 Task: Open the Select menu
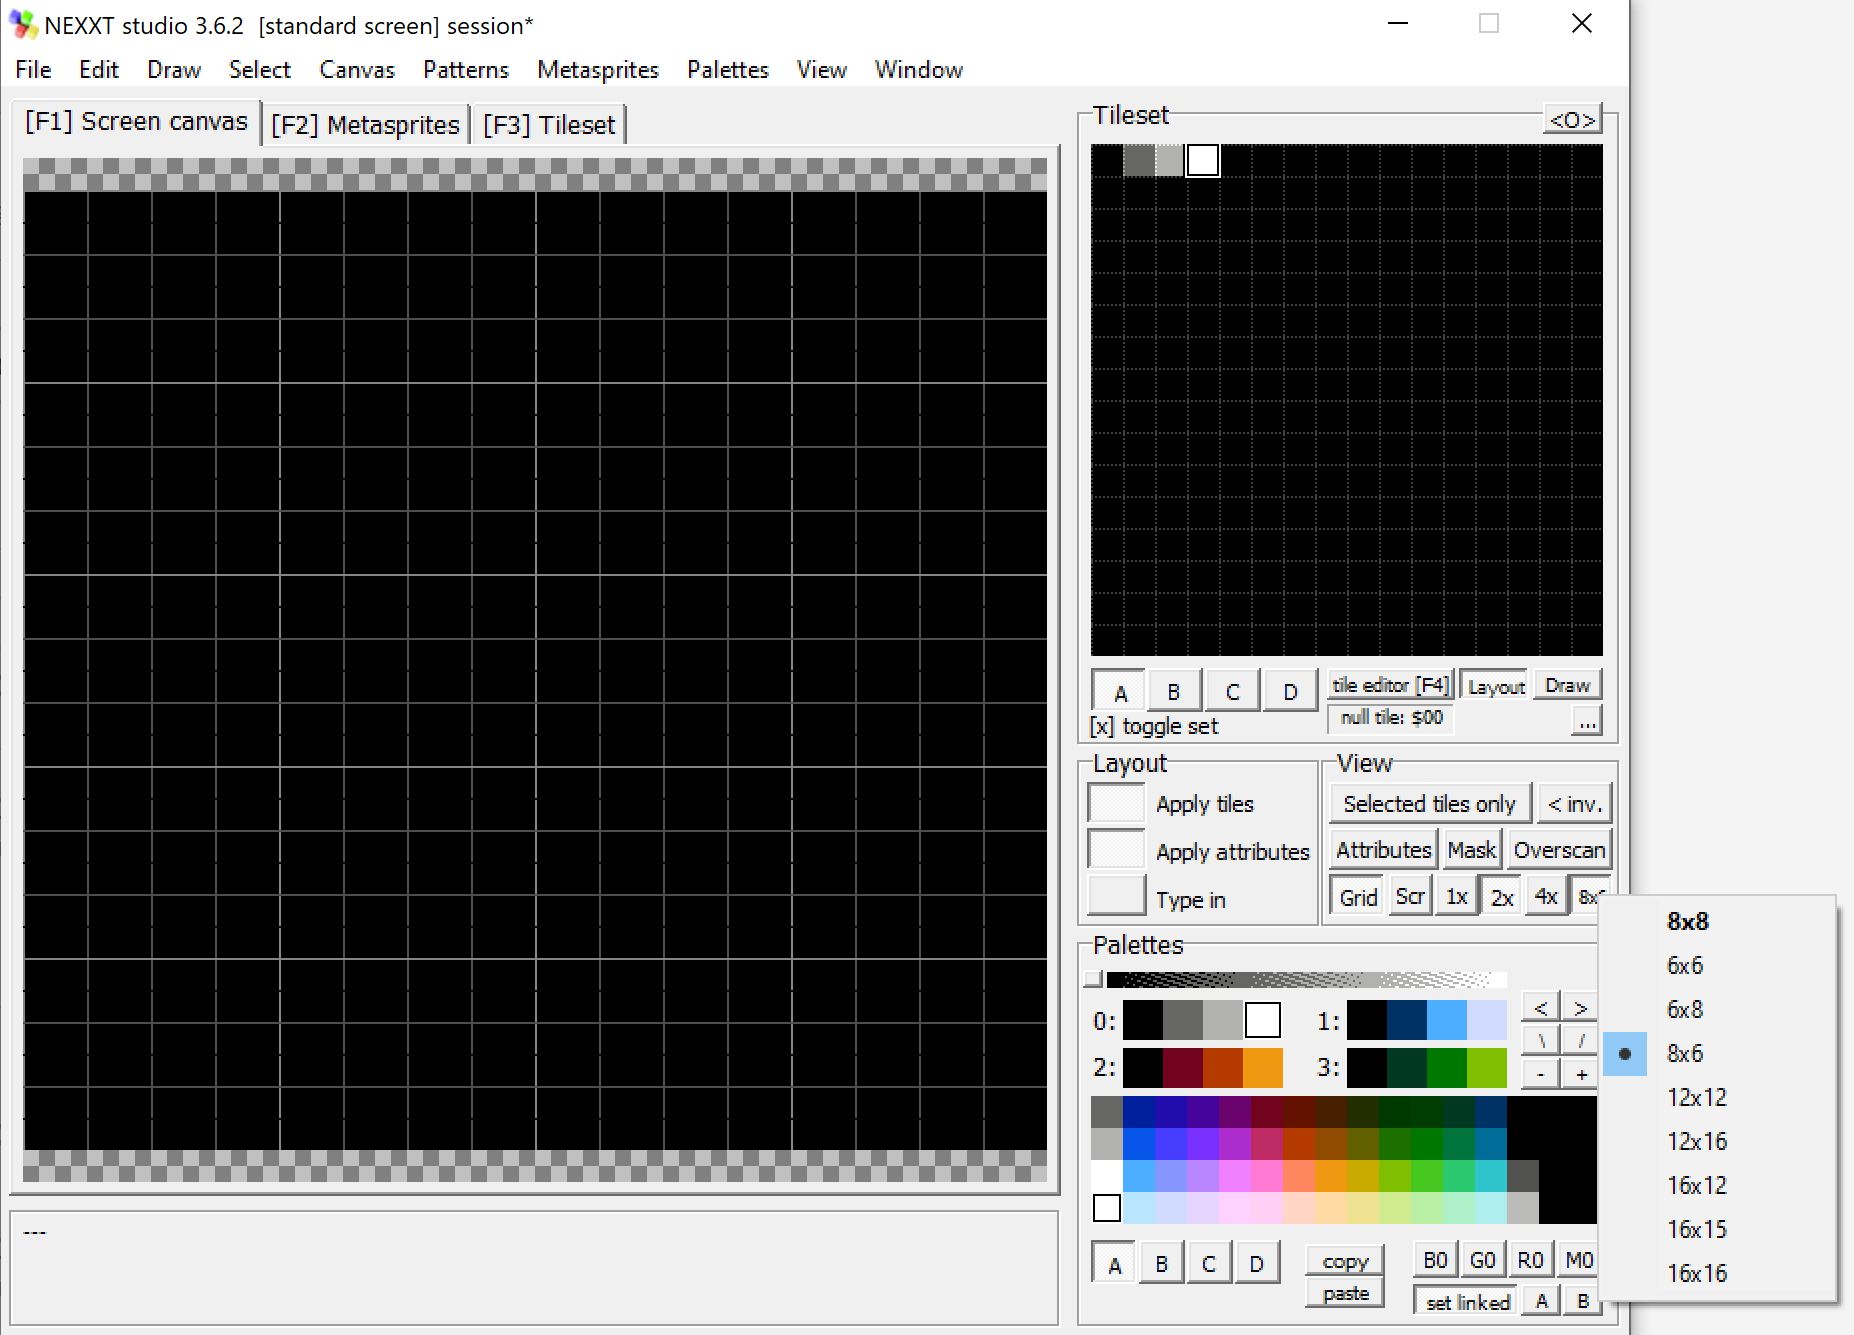260,69
